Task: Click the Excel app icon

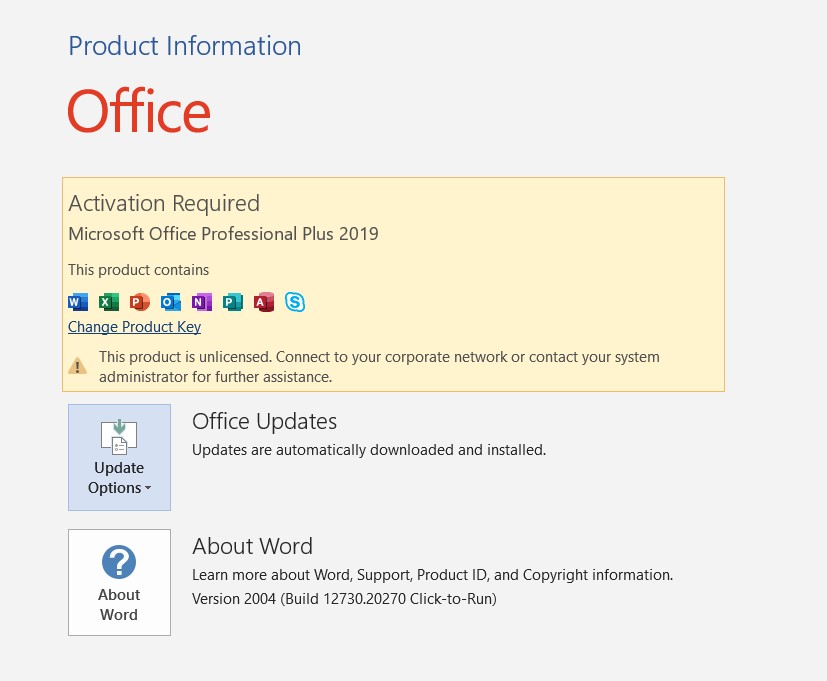Action: (109, 302)
